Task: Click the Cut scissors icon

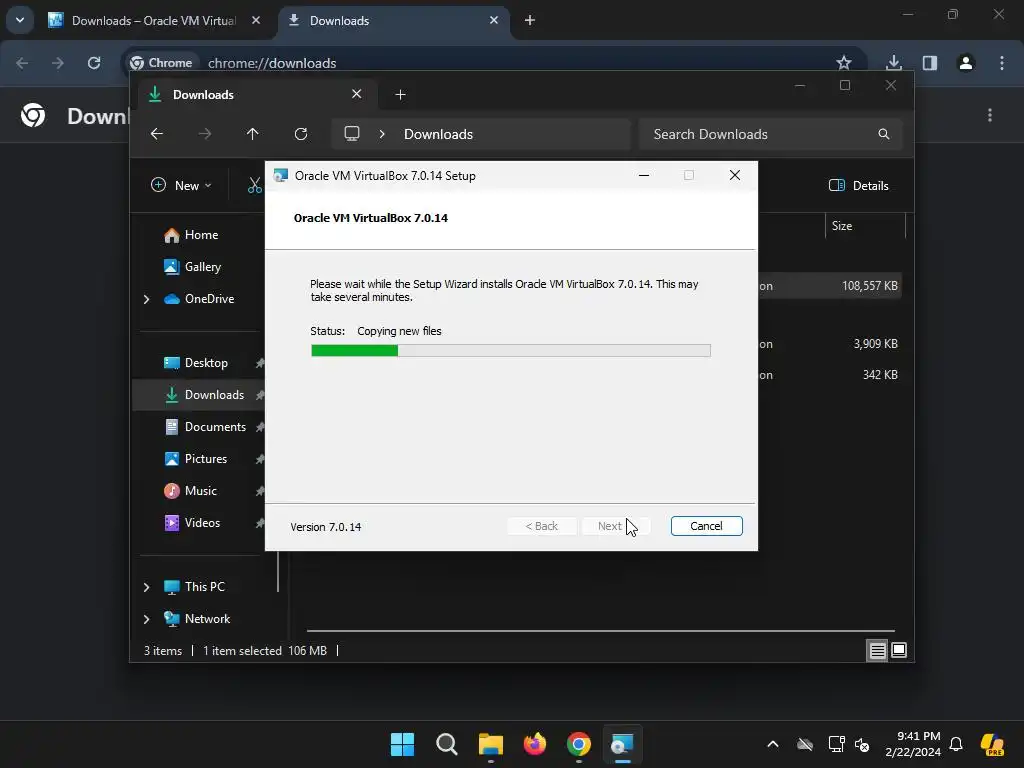Action: tap(254, 185)
